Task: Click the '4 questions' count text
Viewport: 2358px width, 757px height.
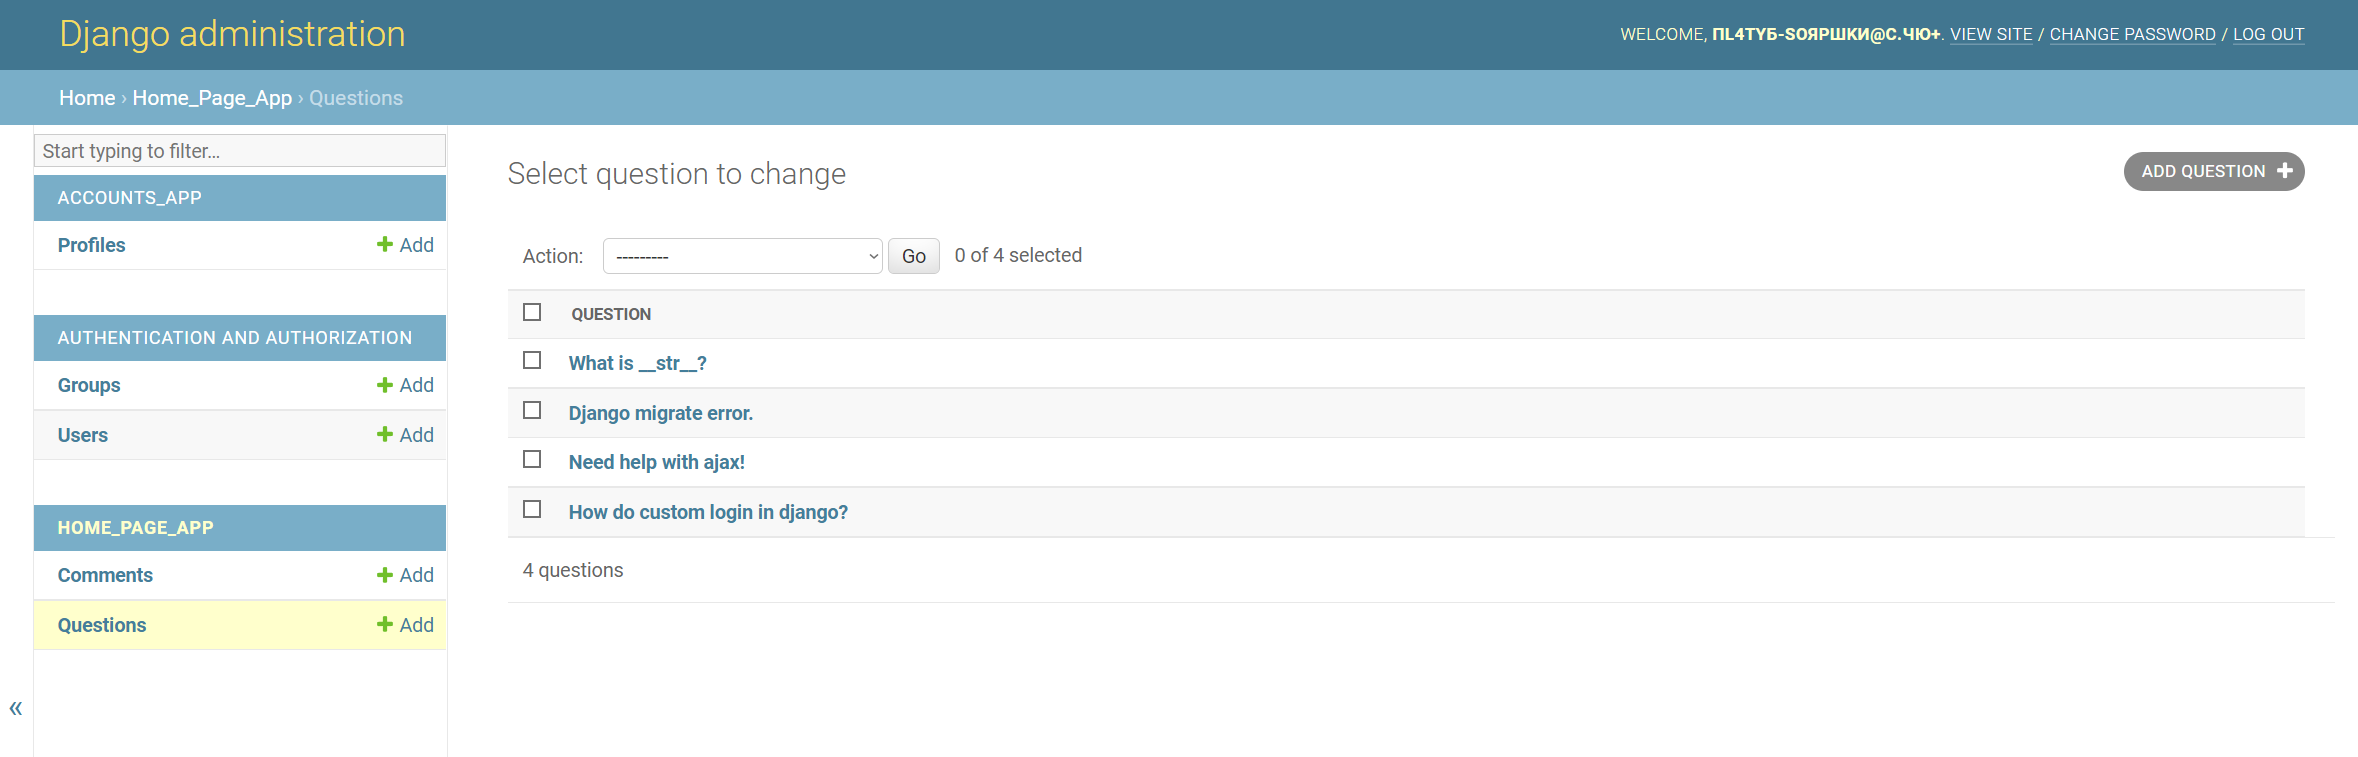Action: point(573,570)
